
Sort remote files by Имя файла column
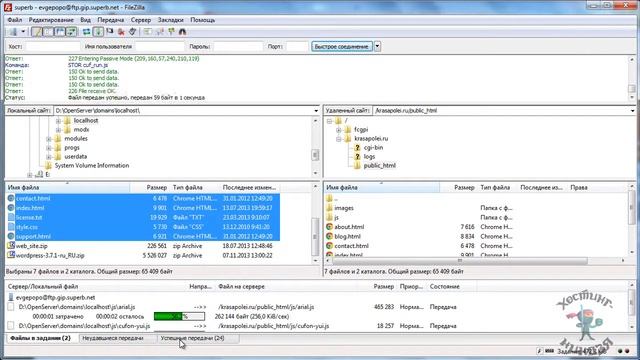[382, 187]
